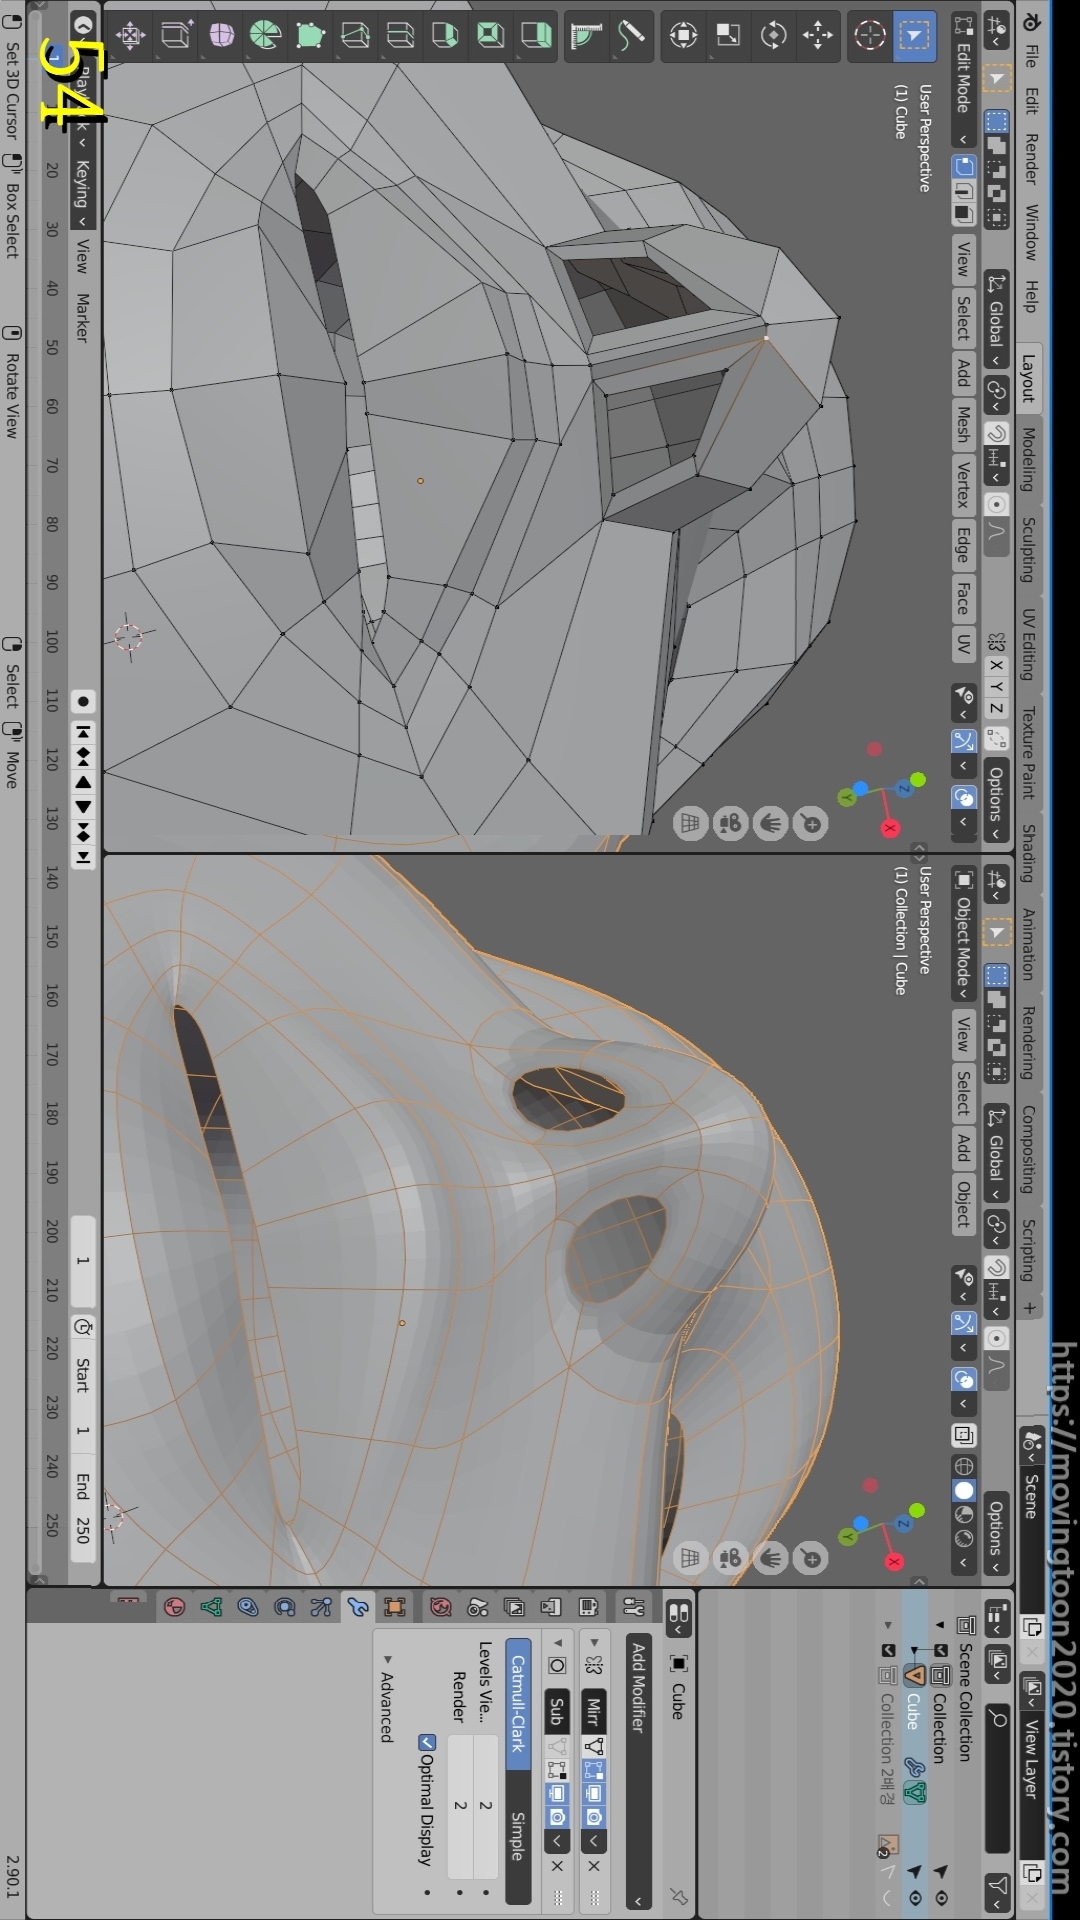Open the File menu
The height and width of the screenshot is (1920, 1080).
pos(1031,56)
